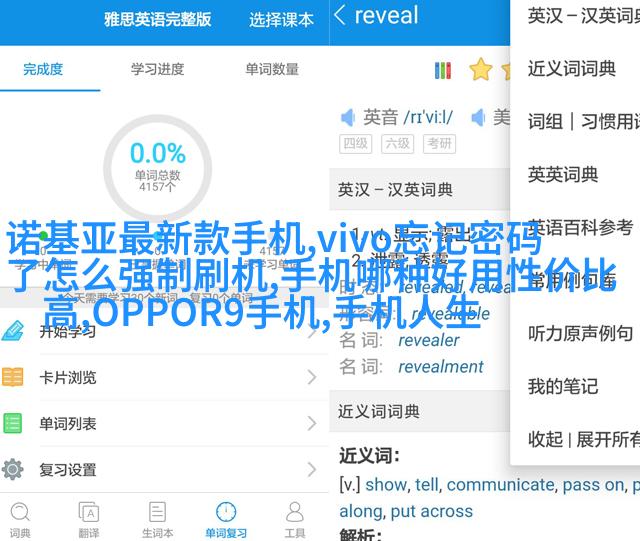640x541 pixels.
Task: Play the 英音 pronunciation speaker
Action: (348, 118)
